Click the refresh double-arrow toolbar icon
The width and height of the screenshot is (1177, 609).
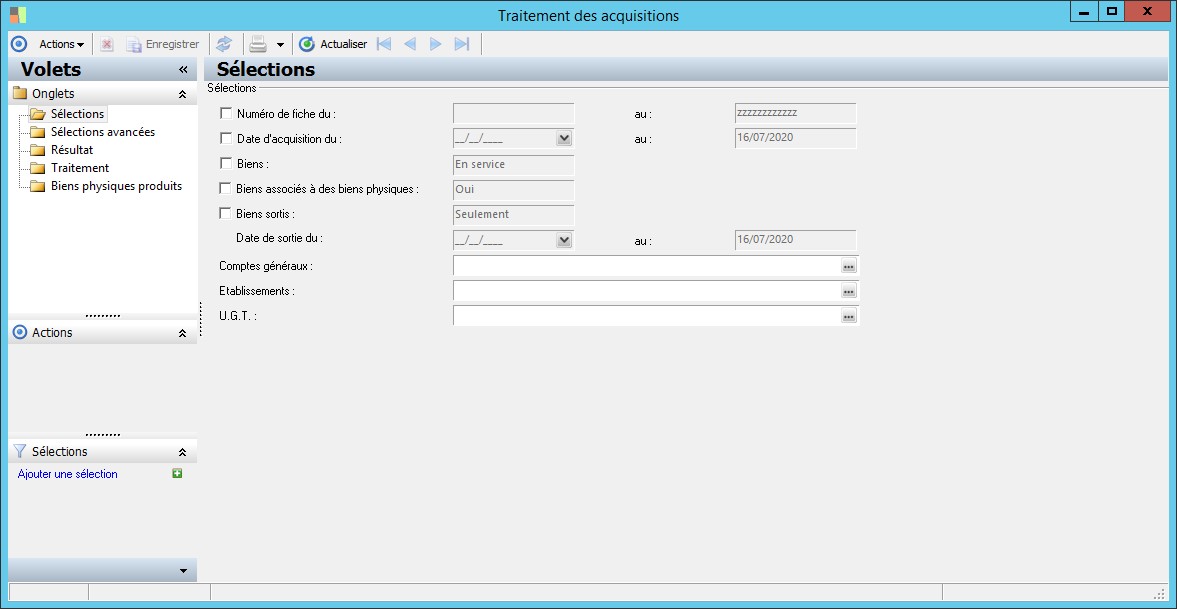coord(224,44)
